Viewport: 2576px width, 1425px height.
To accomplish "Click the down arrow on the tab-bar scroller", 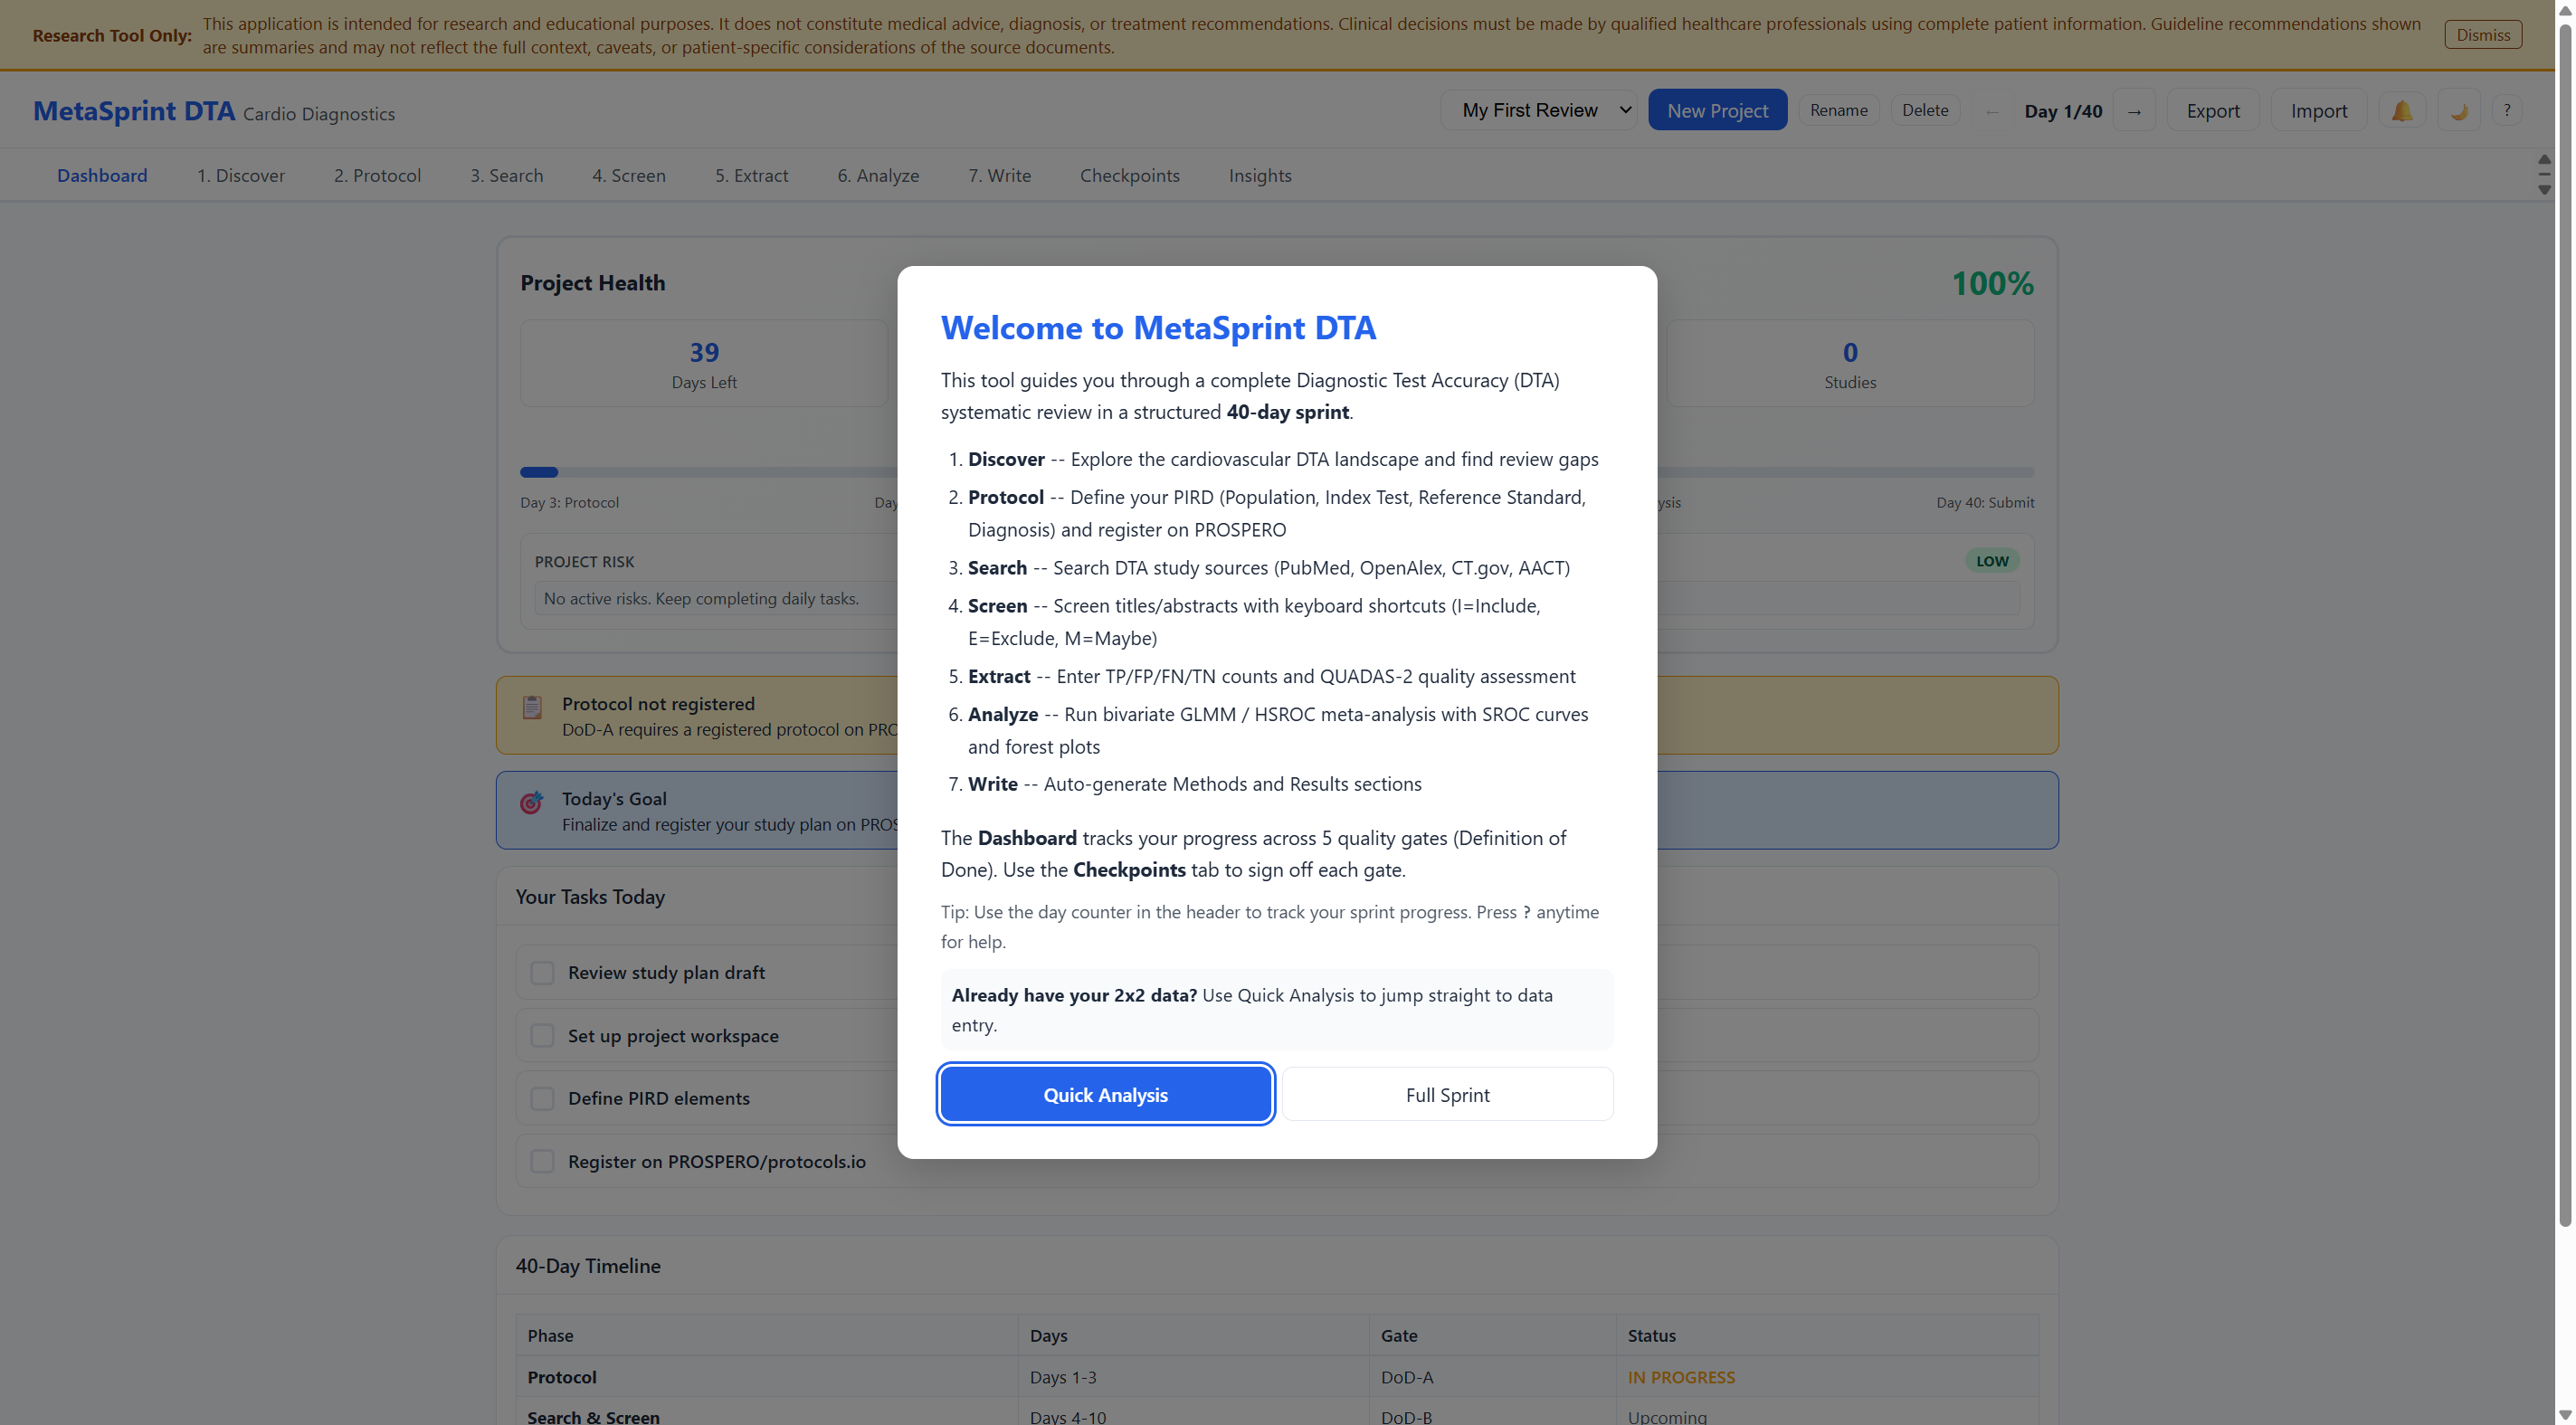I will click(x=2544, y=190).
